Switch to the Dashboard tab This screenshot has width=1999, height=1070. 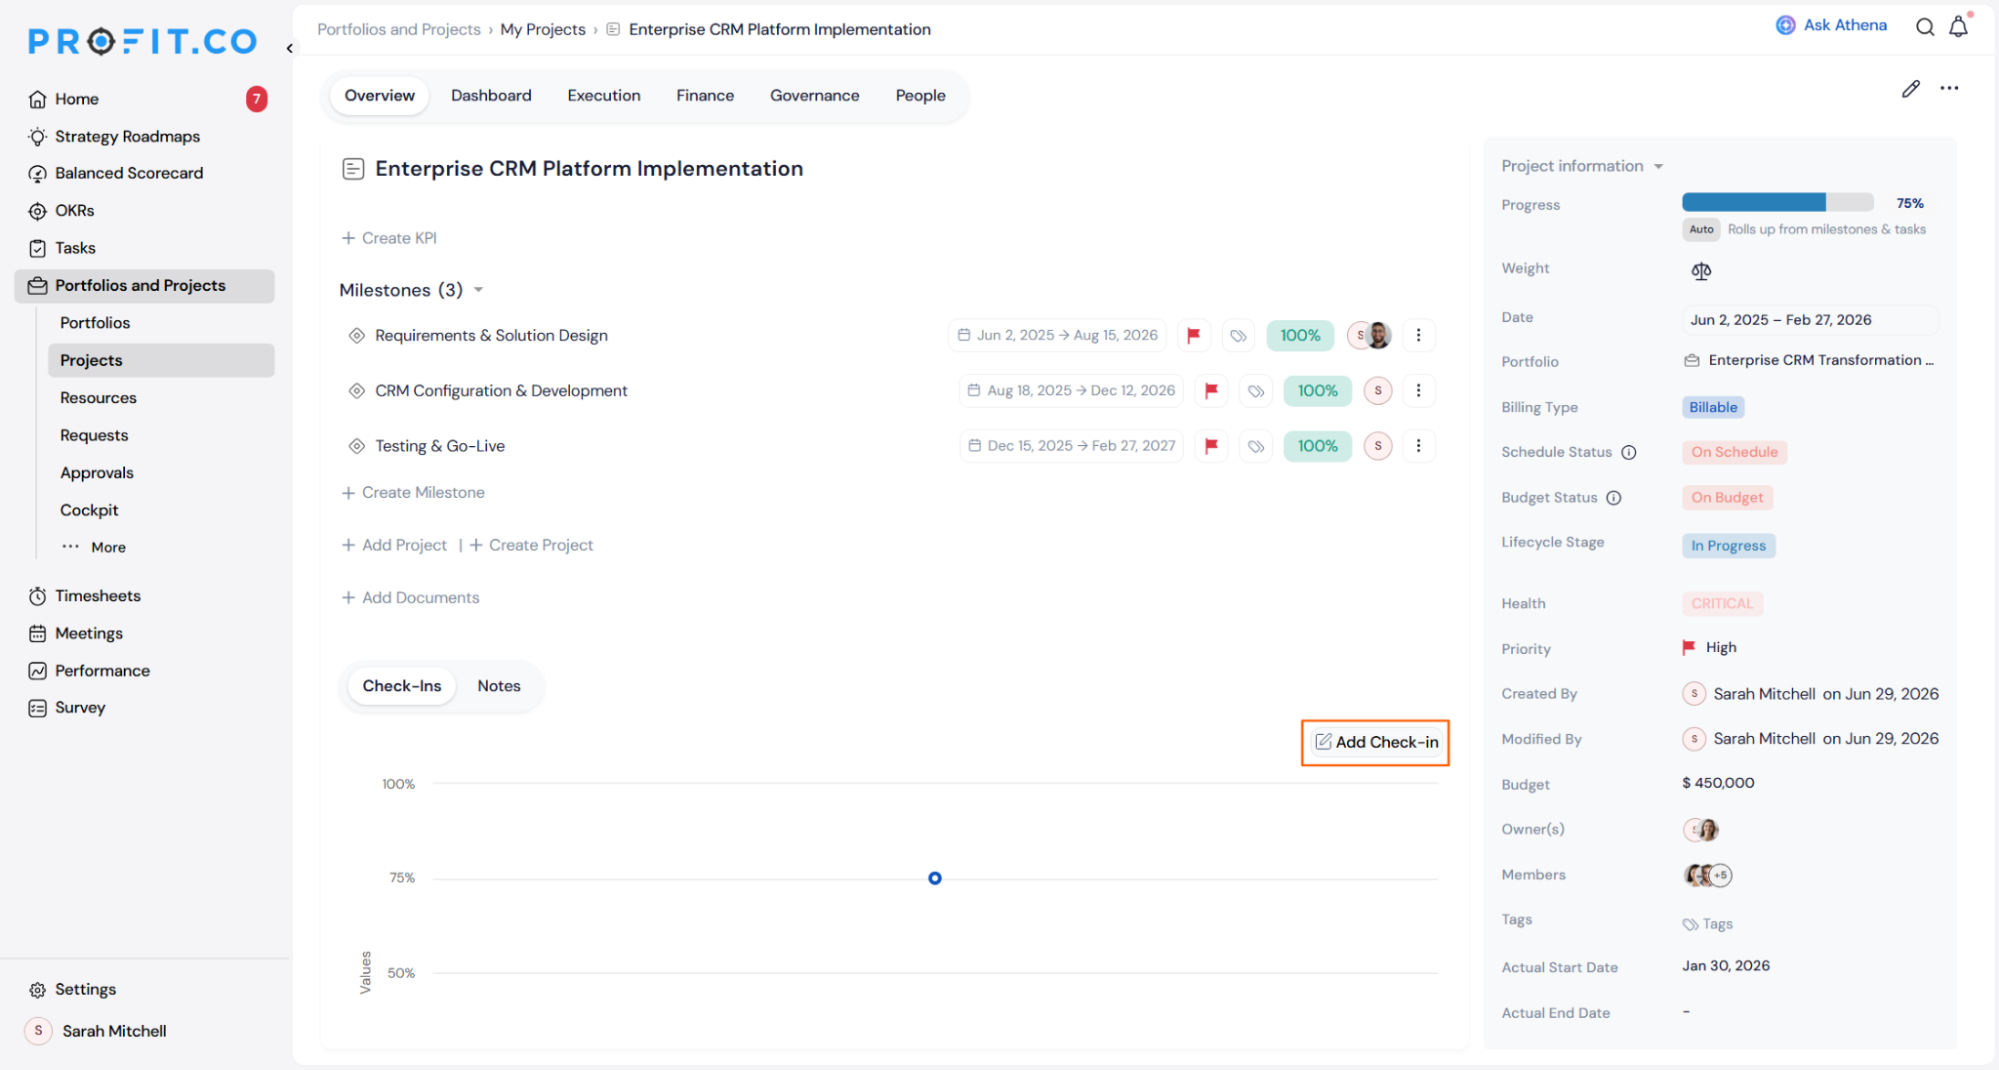pyautogui.click(x=491, y=96)
